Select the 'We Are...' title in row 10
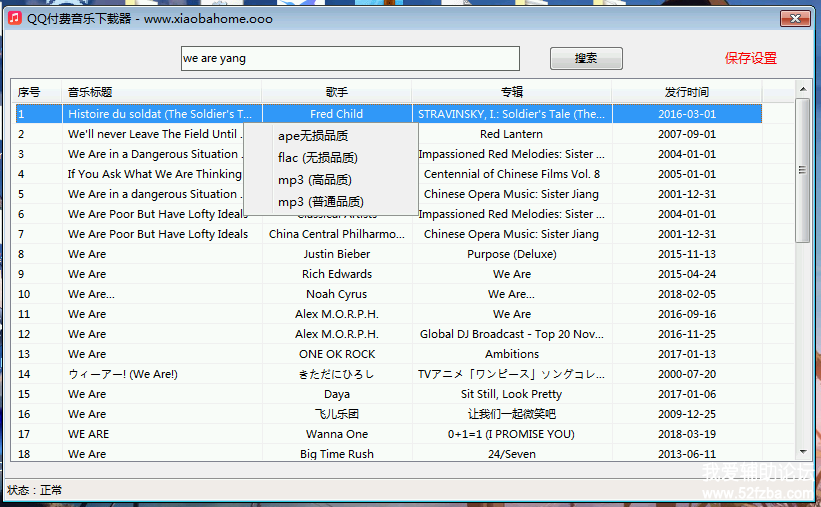The image size is (821, 507). [91, 294]
